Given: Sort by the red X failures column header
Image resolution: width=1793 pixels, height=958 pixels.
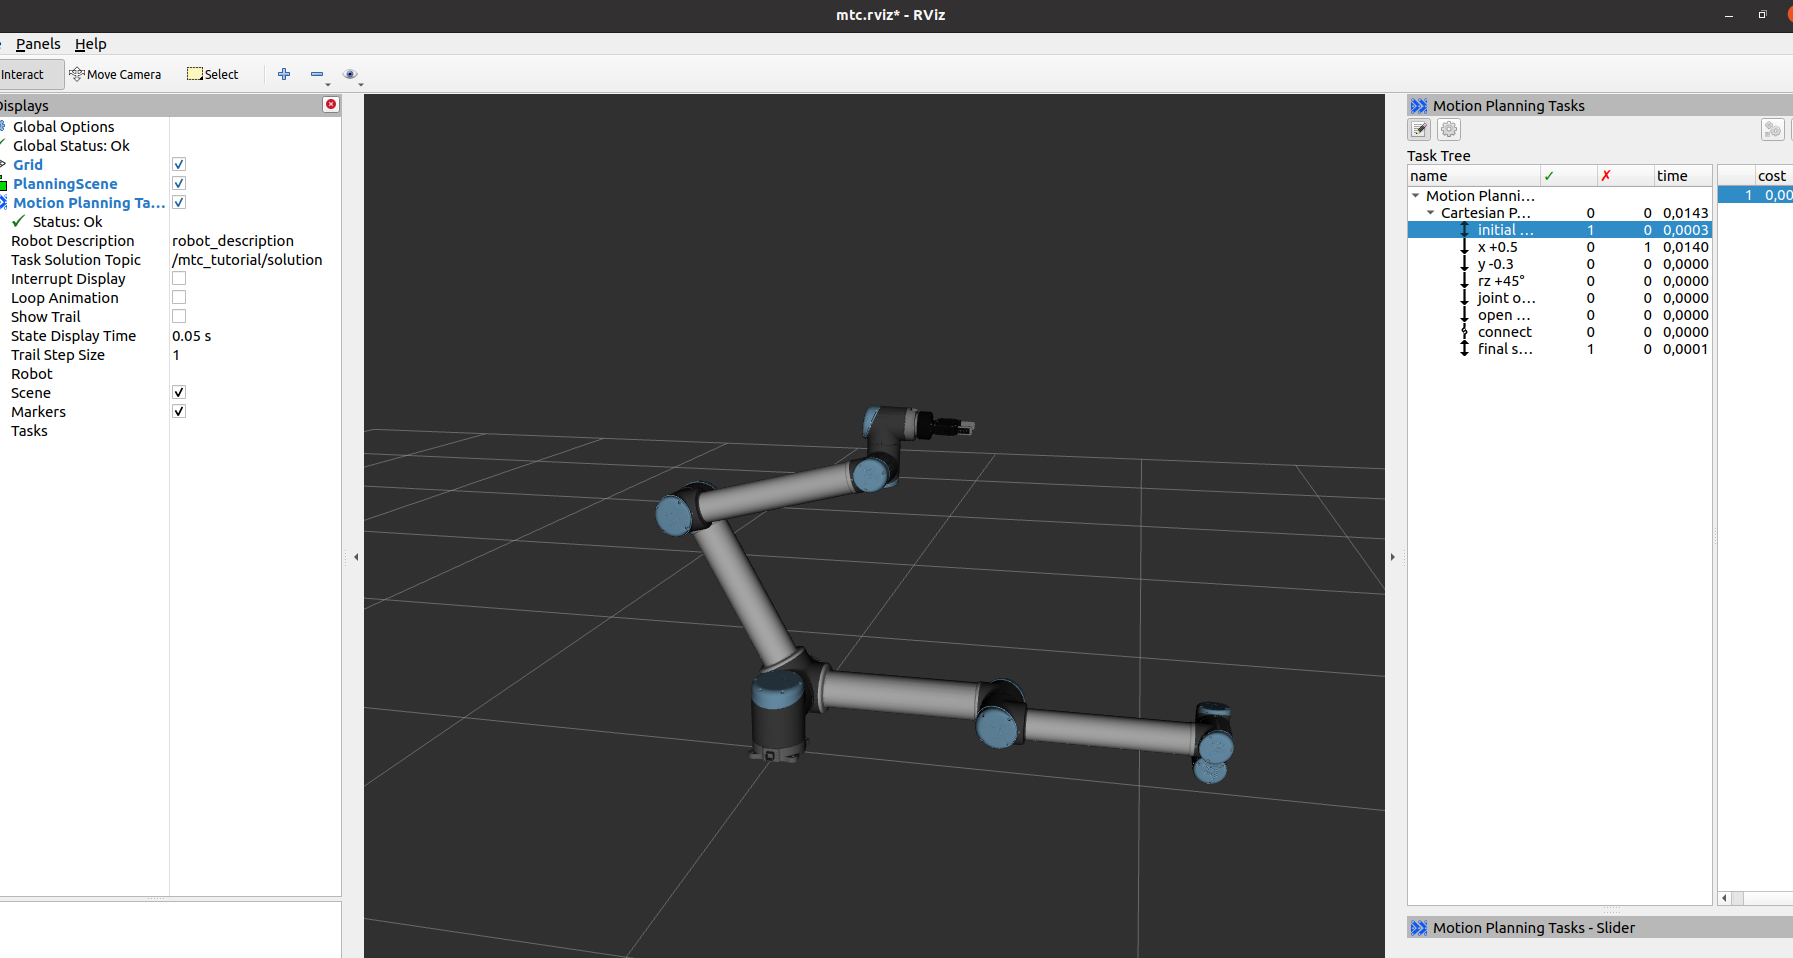Looking at the screenshot, I should [1625, 176].
